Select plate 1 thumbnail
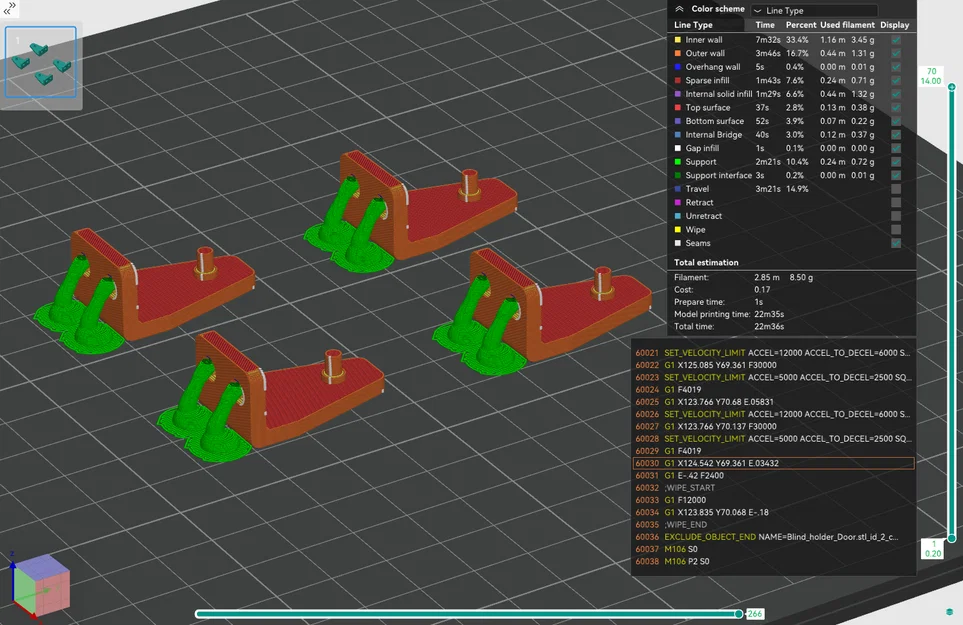This screenshot has height=625, width=963. pos(41,62)
